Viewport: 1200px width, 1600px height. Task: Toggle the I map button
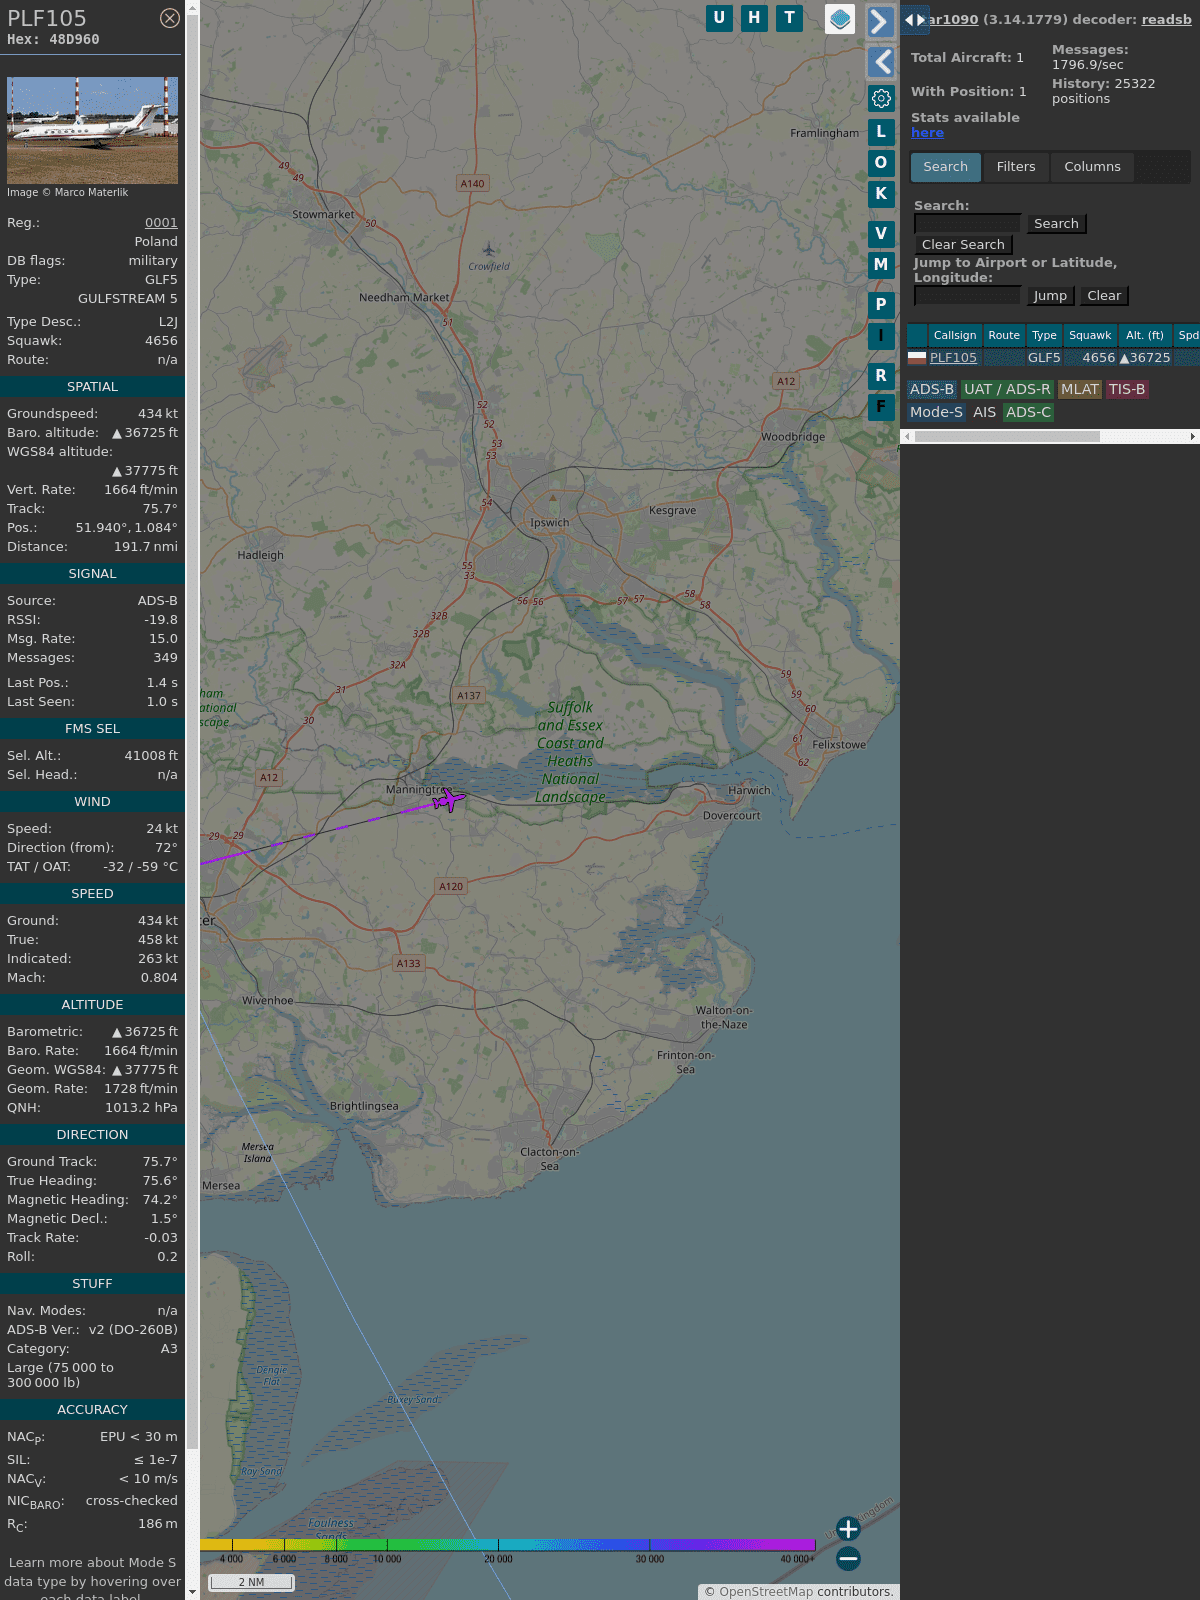[x=881, y=335]
